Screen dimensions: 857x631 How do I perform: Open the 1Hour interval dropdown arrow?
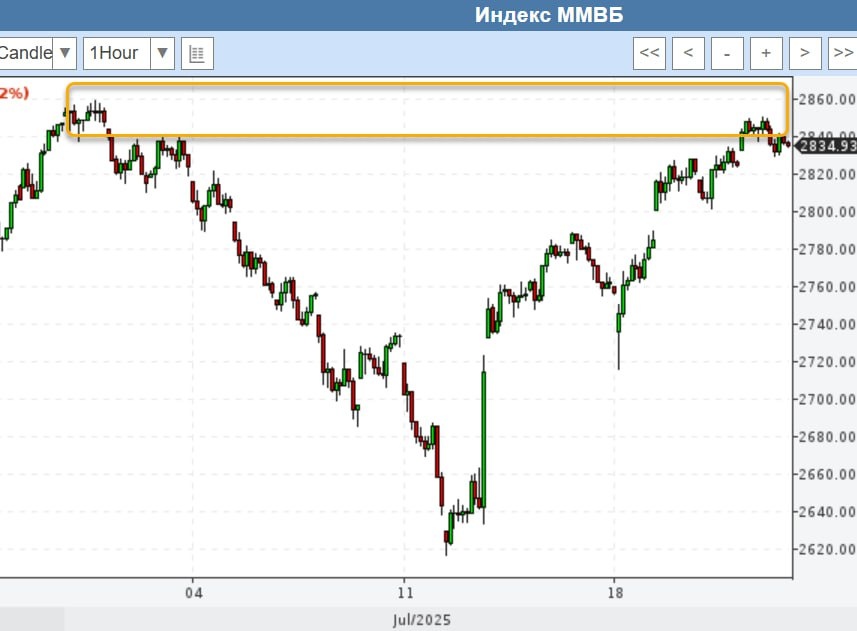(x=162, y=53)
